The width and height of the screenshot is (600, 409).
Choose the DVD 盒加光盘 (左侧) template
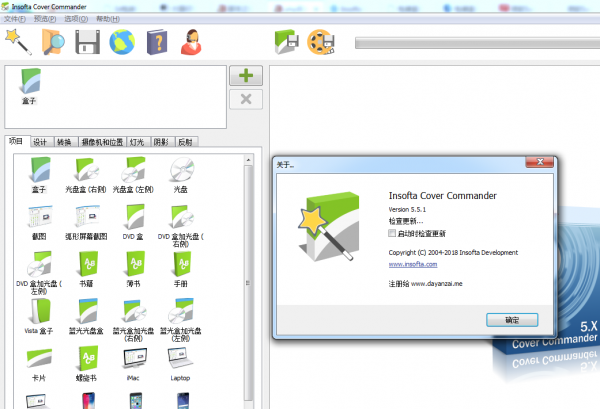39,273
